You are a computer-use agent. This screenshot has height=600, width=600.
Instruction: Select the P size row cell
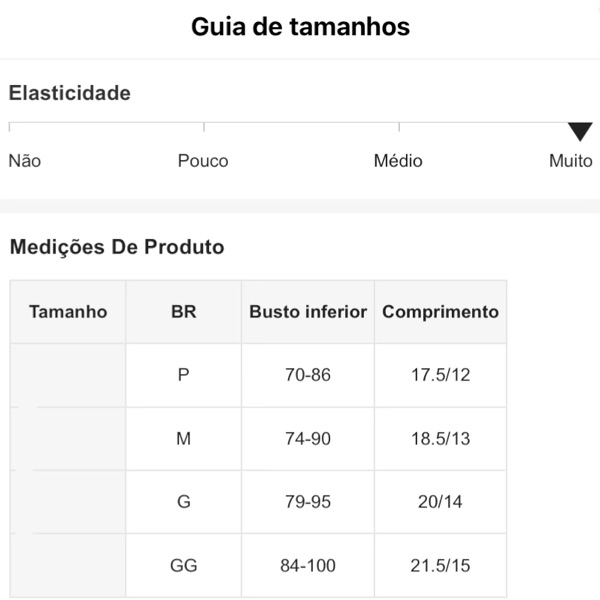pos(183,375)
